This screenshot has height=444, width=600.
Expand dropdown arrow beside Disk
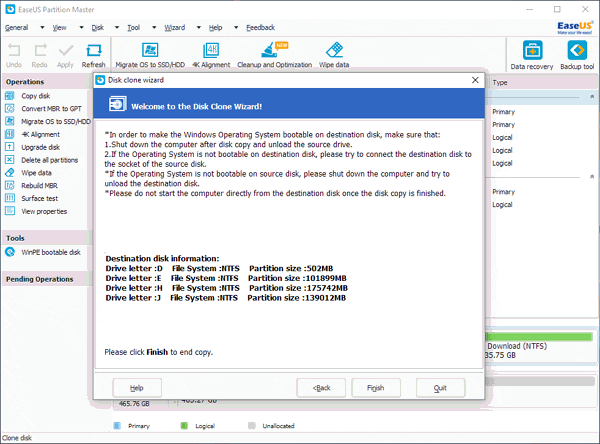point(117,28)
